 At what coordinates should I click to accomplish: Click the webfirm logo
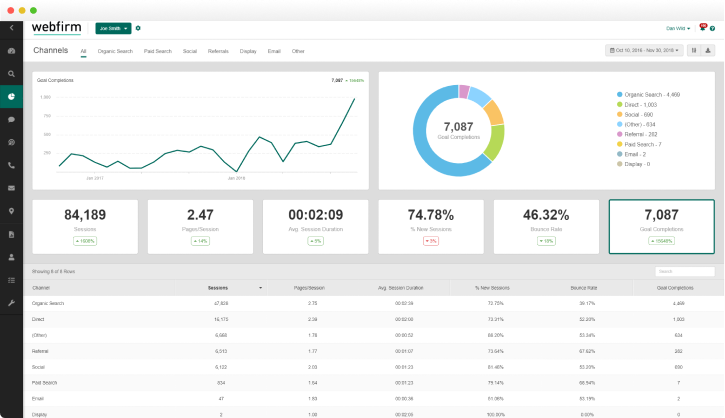[56, 27]
